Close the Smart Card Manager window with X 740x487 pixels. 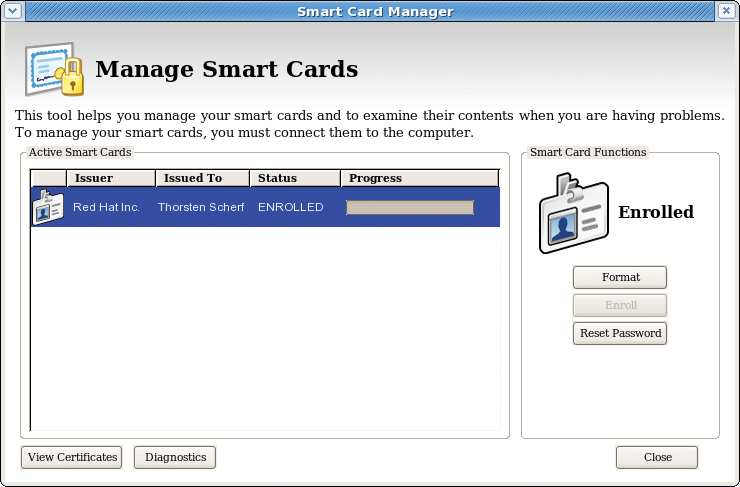click(x=726, y=10)
